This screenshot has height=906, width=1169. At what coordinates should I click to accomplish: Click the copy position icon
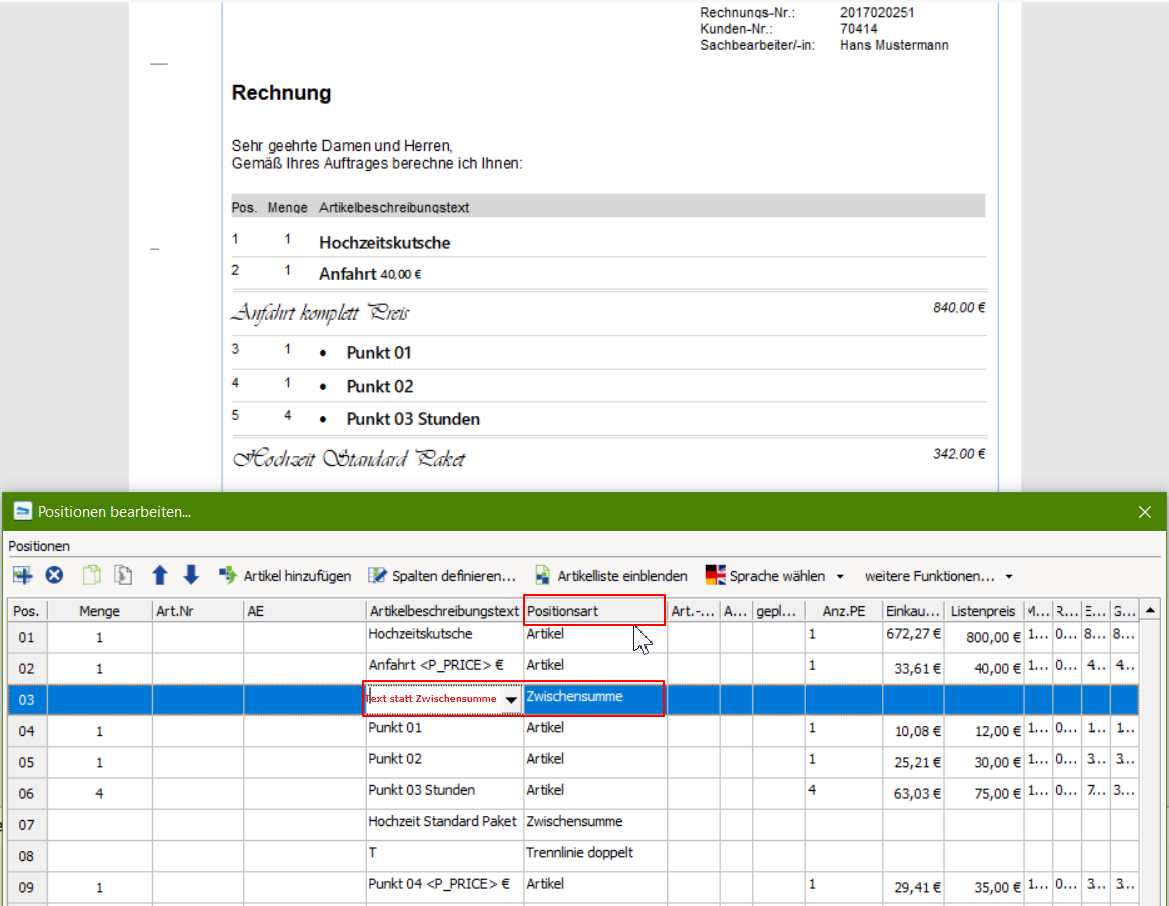[x=92, y=575]
